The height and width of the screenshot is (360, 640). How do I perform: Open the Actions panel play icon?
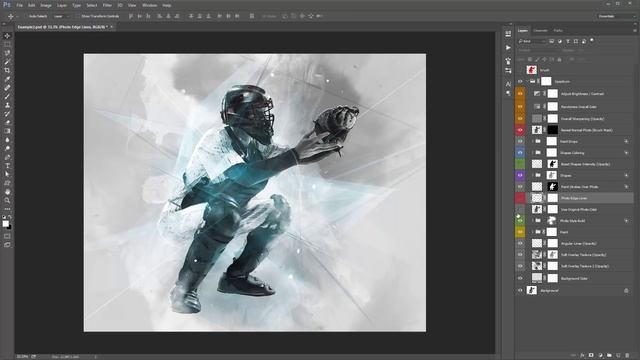[x=508, y=48]
